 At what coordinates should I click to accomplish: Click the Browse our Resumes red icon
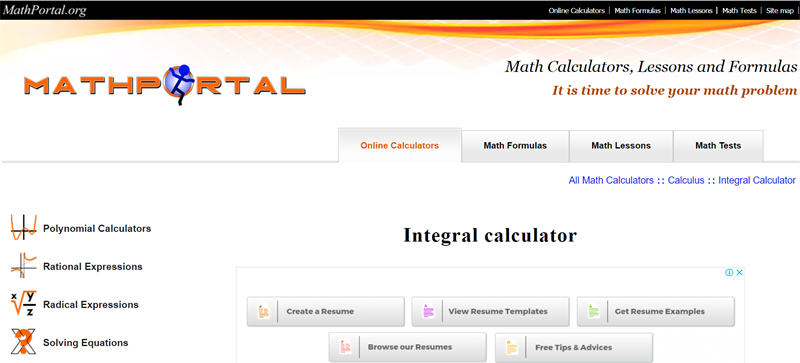point(345,347)
